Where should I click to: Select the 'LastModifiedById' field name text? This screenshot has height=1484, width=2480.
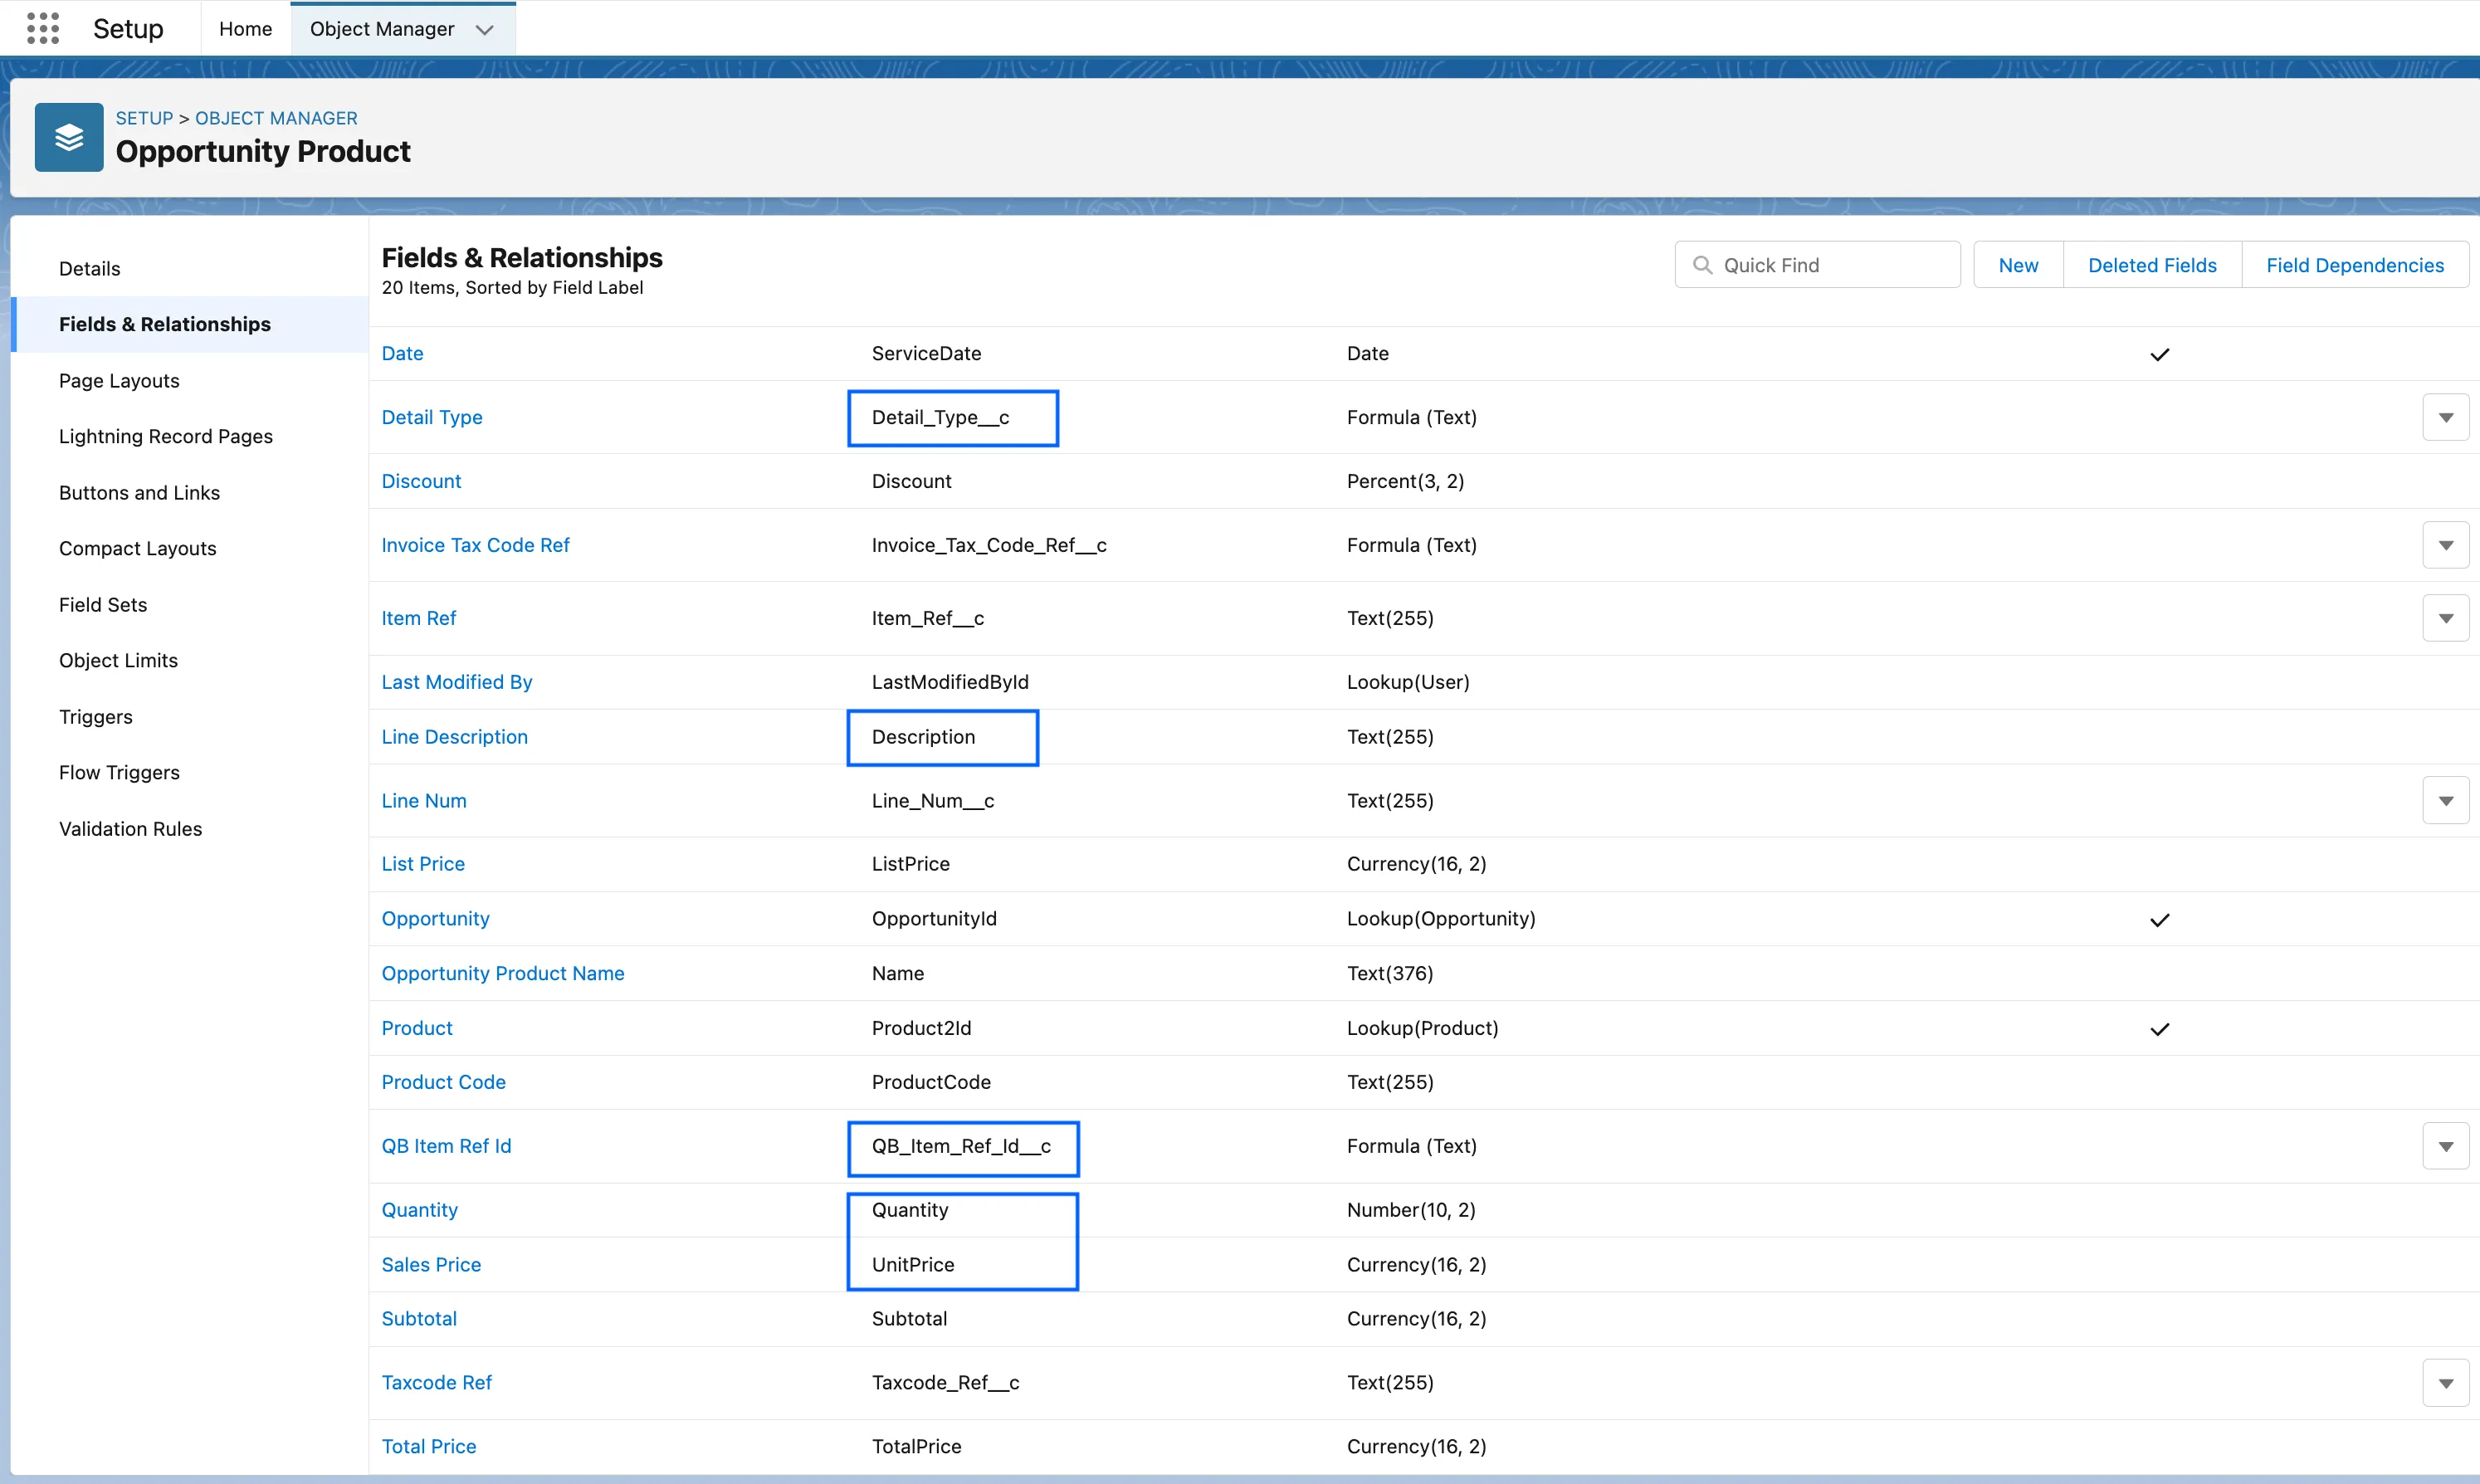950,682
